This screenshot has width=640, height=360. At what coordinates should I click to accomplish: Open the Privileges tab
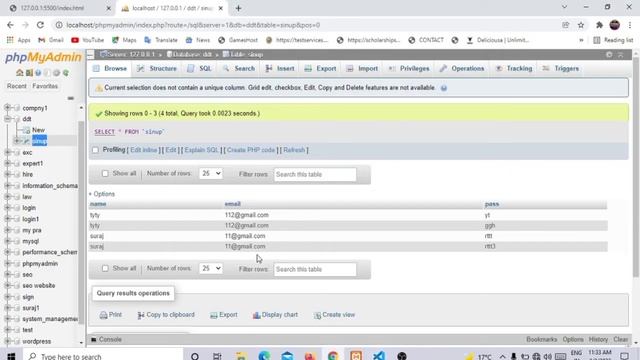(409, 69)
